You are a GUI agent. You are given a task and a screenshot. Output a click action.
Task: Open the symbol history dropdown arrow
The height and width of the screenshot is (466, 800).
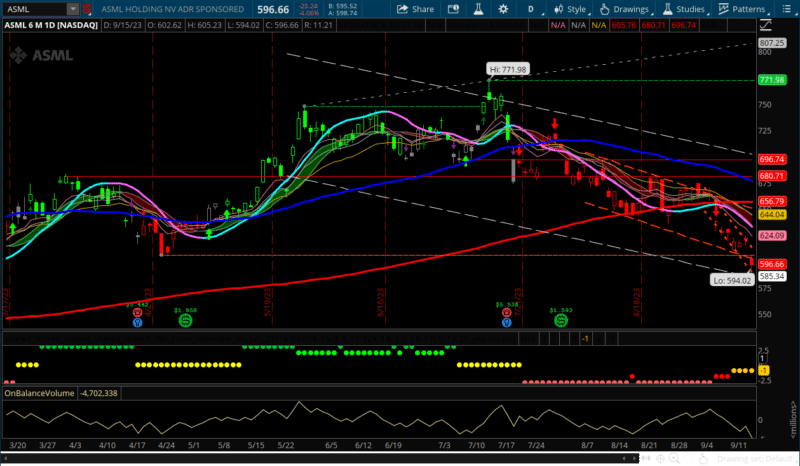point(73,9)
